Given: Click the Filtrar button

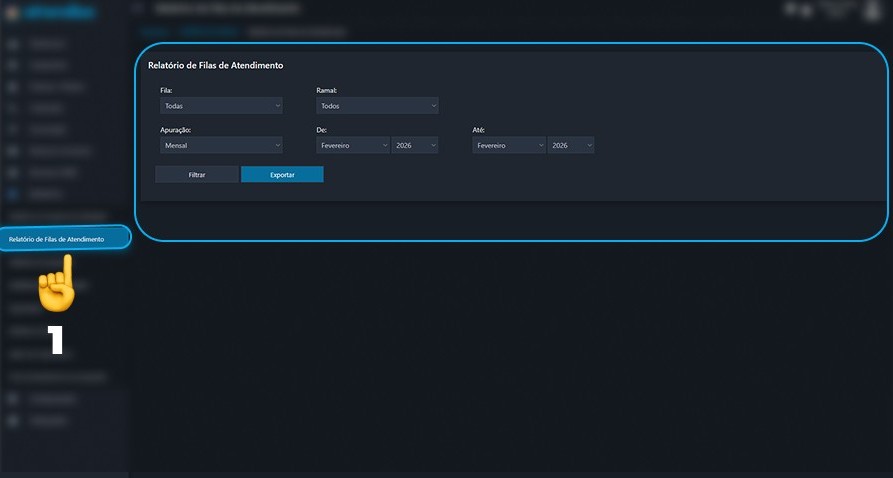Looking at the screenshot, I should pos(197,175).
